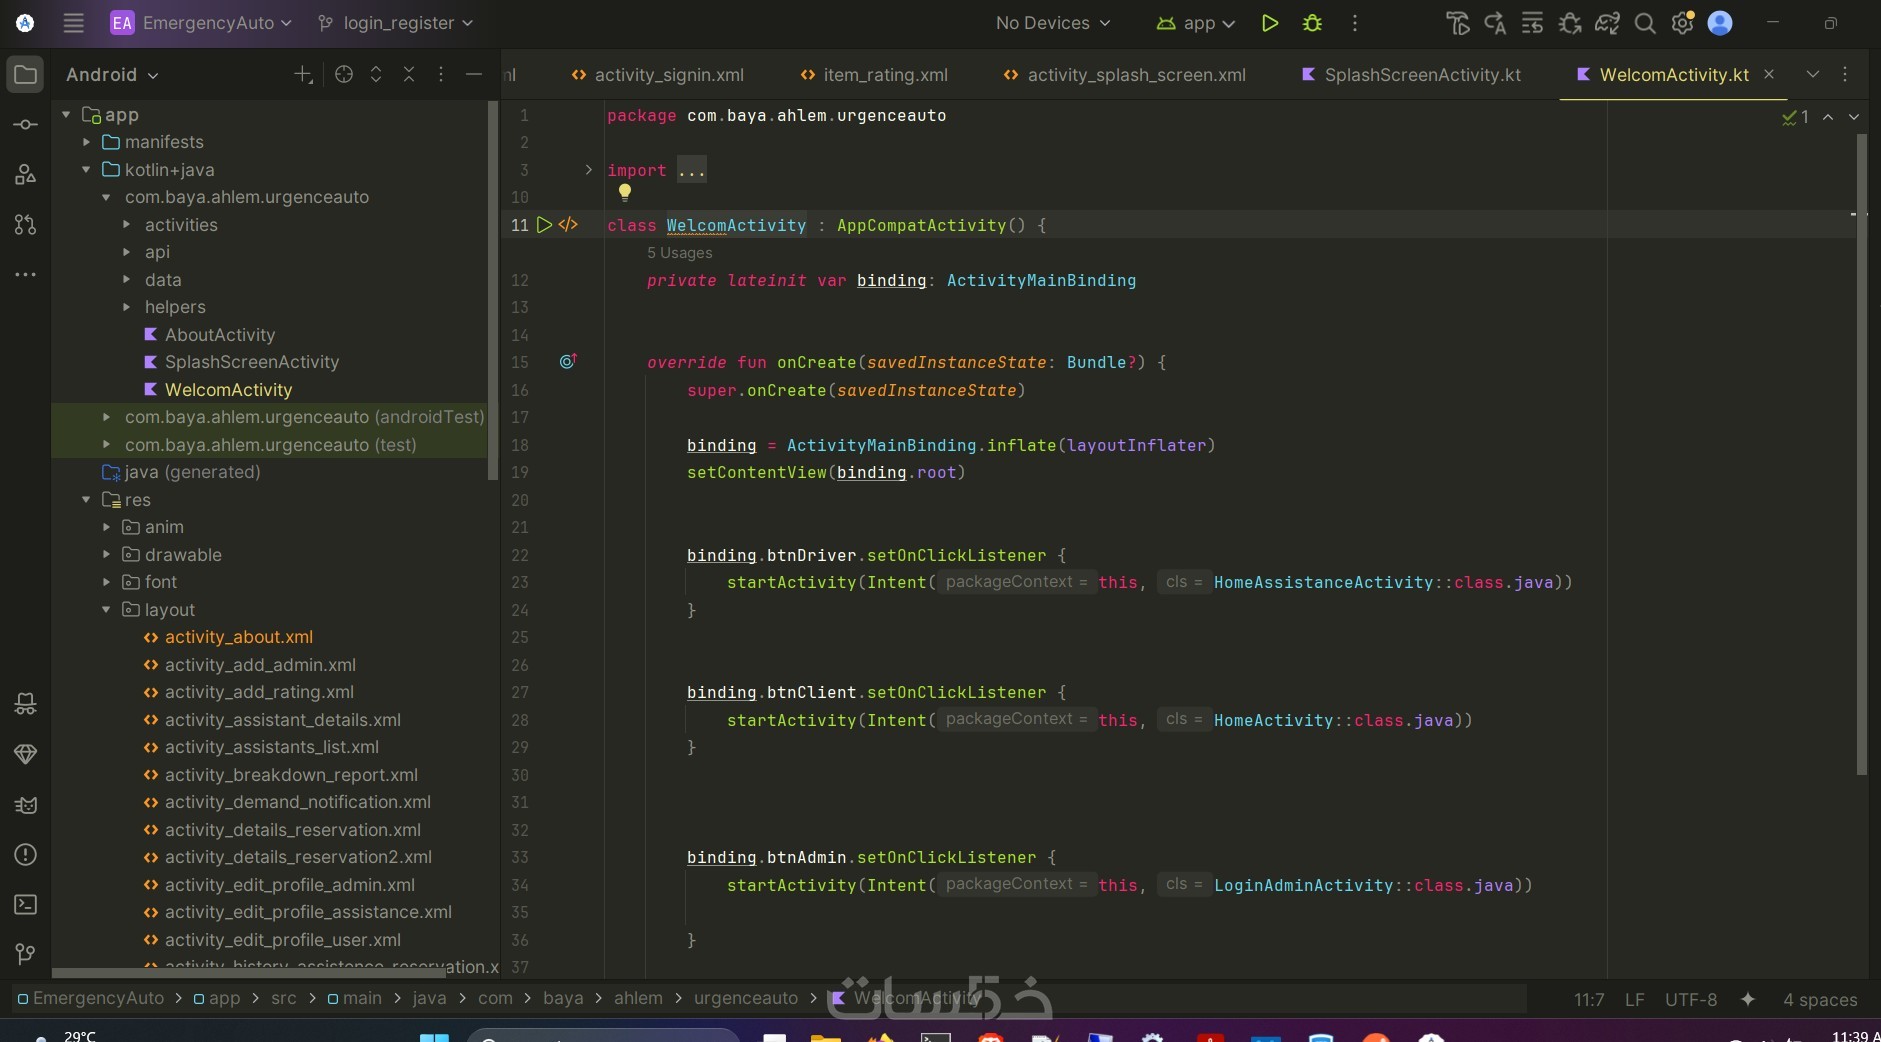This screenshot has width=1881, height=1042.
Task: Unfold the collapsed import block
Action: click(588, 170)
